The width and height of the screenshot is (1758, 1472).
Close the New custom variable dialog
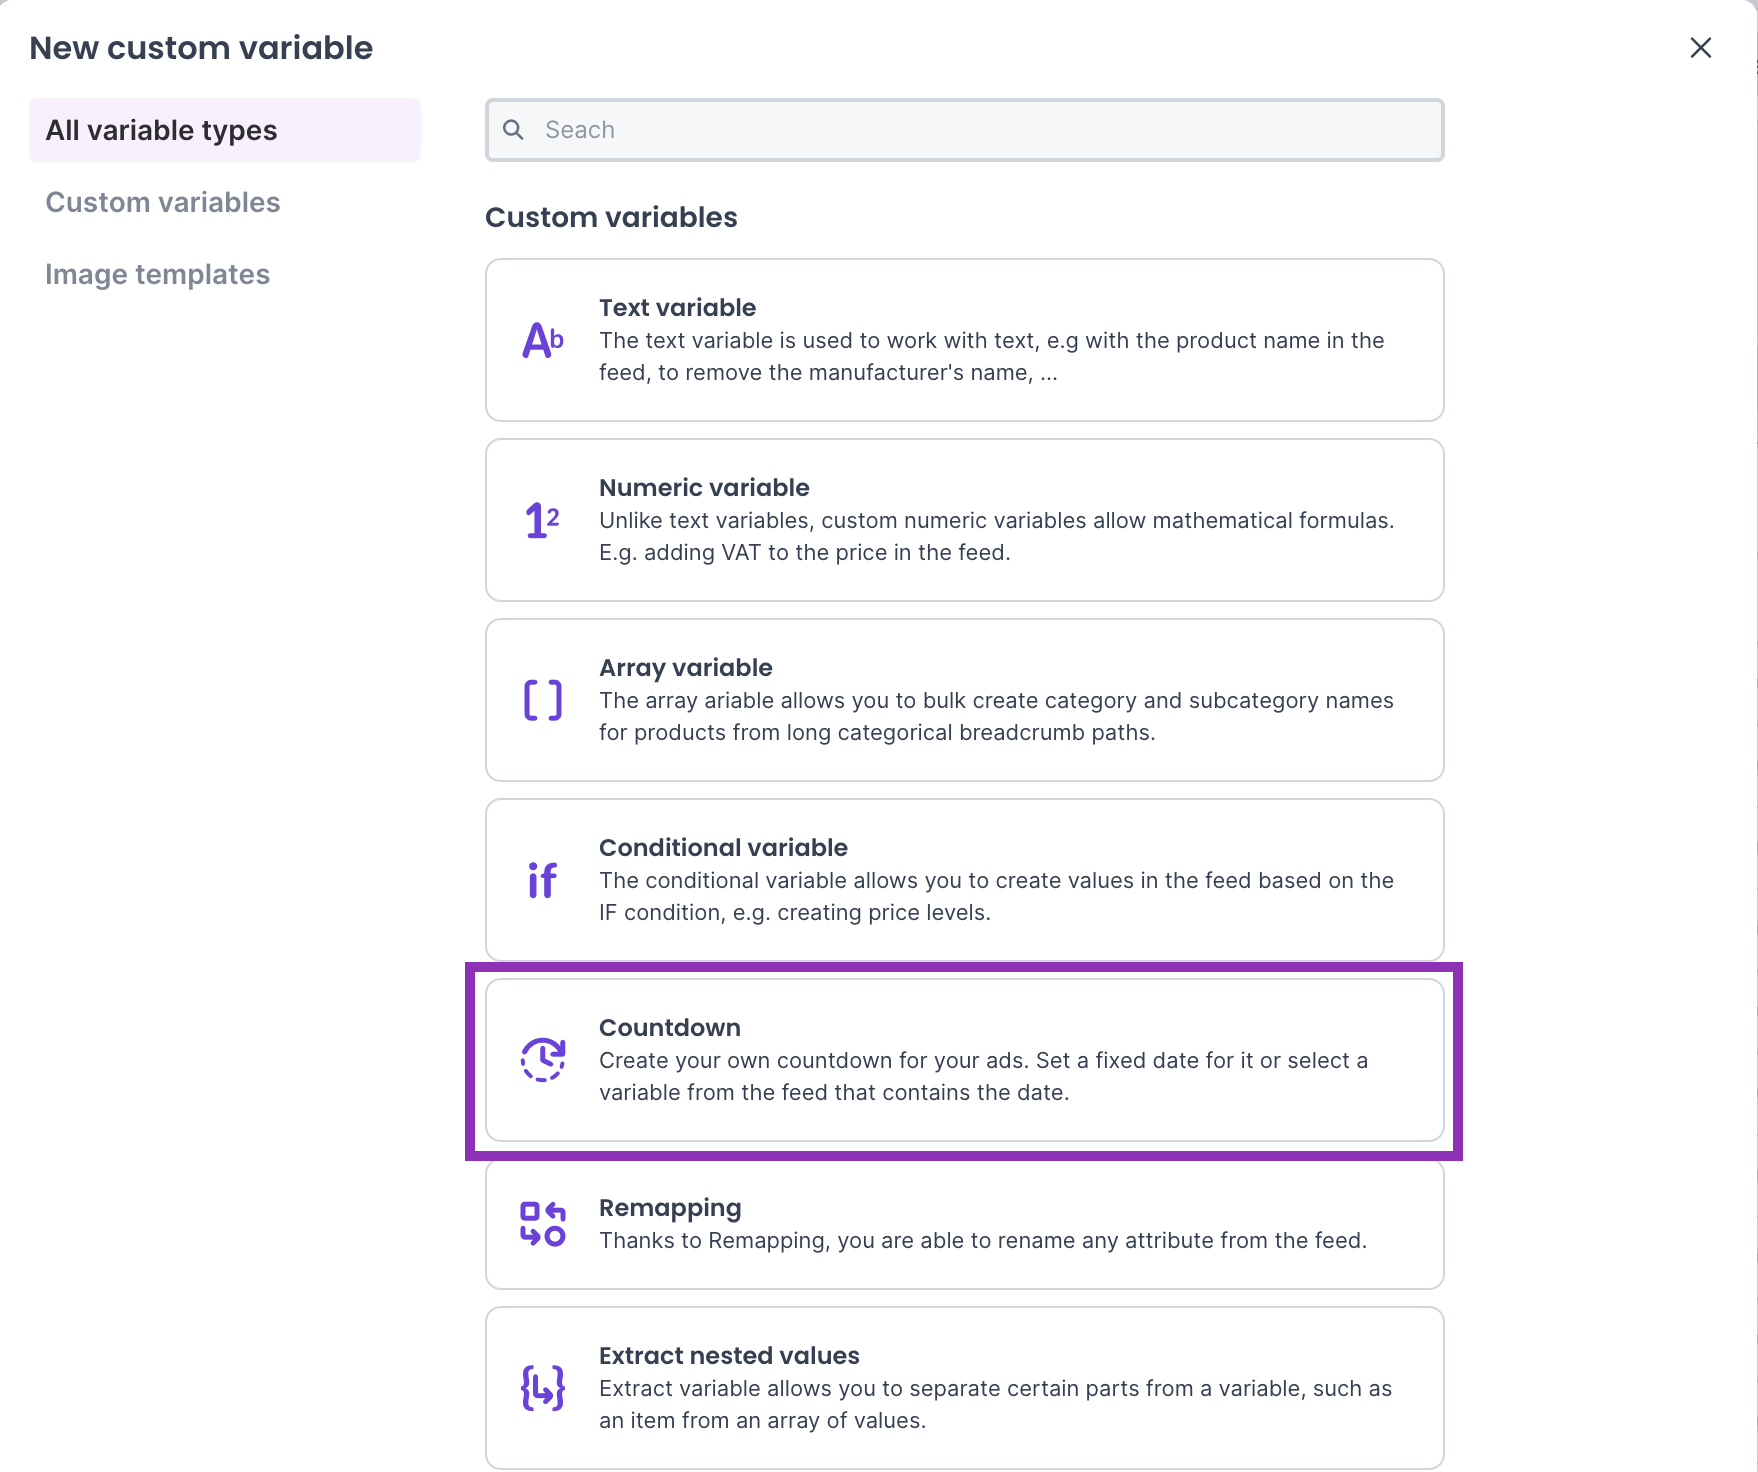(x=1700, y=48)
